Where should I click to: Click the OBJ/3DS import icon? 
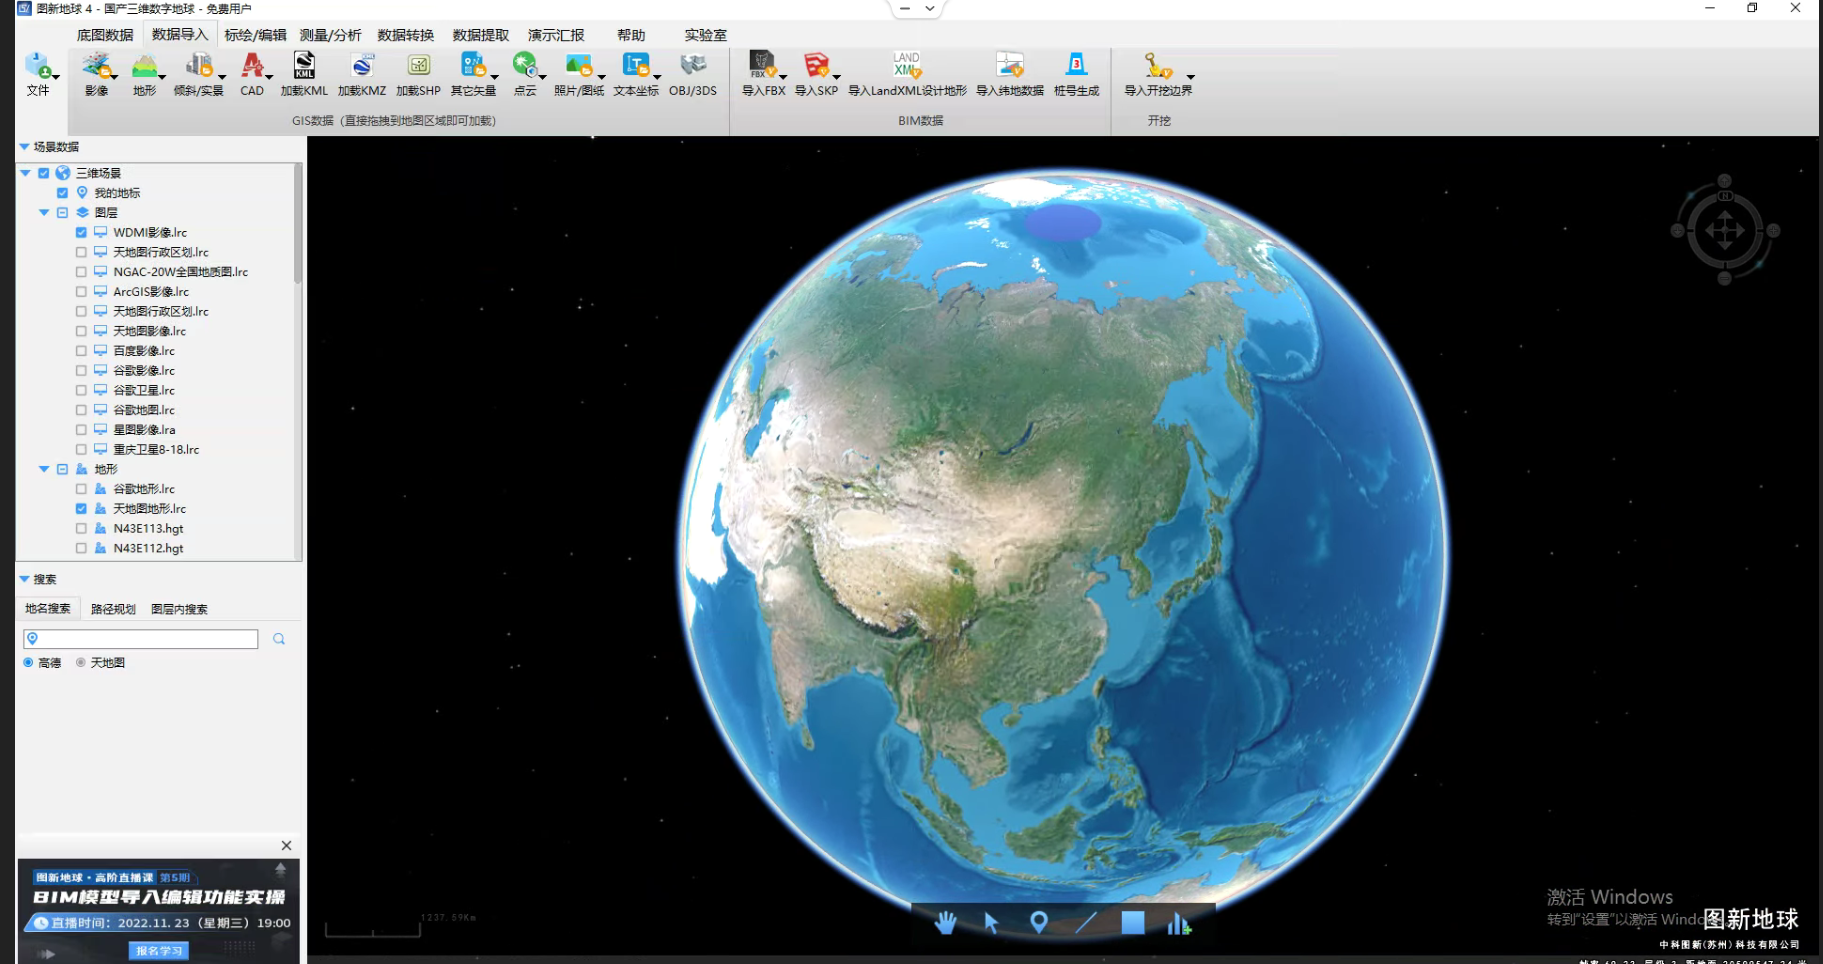click(x=692, y=66)
